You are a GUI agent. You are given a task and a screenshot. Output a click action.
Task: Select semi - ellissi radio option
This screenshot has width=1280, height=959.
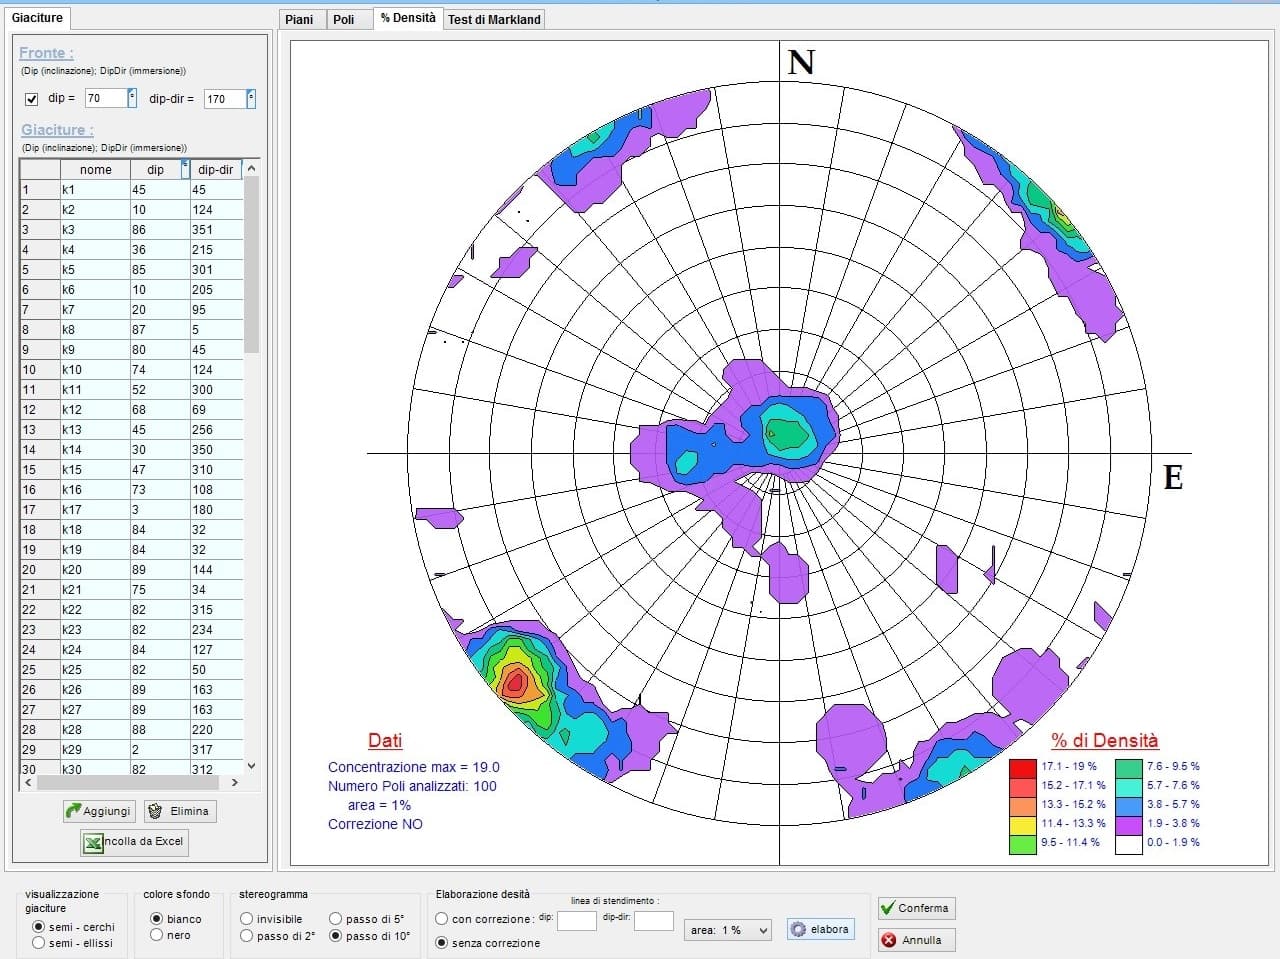(x=39, y=943)
